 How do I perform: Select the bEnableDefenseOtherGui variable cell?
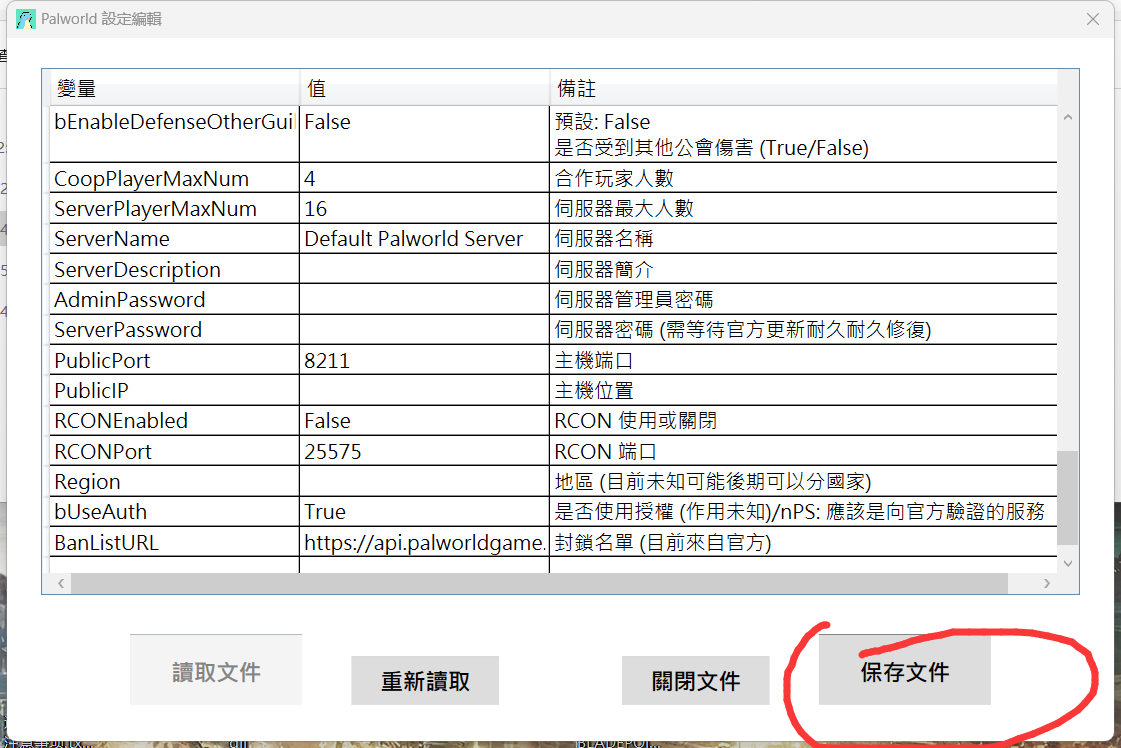(x=174, y=134)
